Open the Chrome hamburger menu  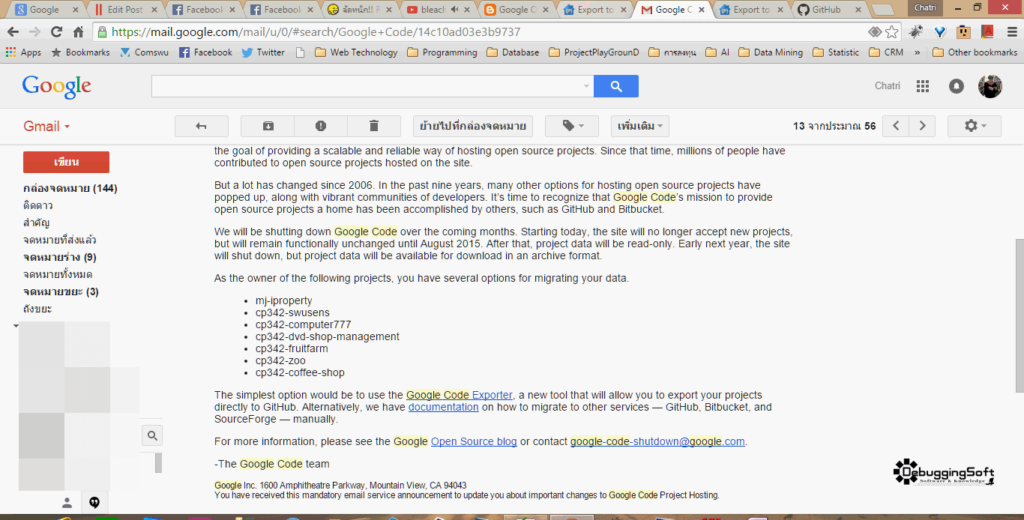click(1012, 31)
